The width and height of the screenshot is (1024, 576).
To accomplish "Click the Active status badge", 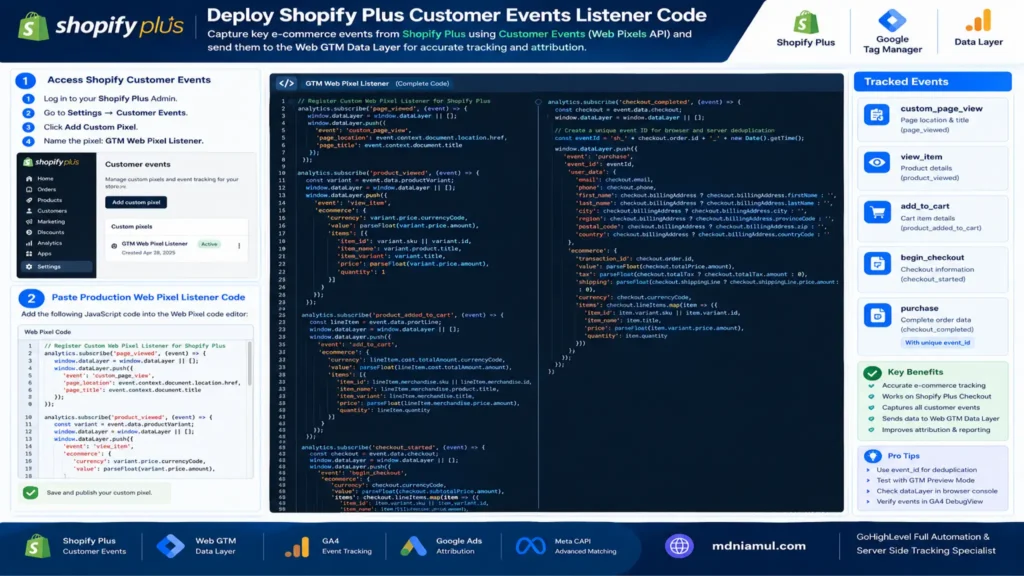I will point(209,244).
